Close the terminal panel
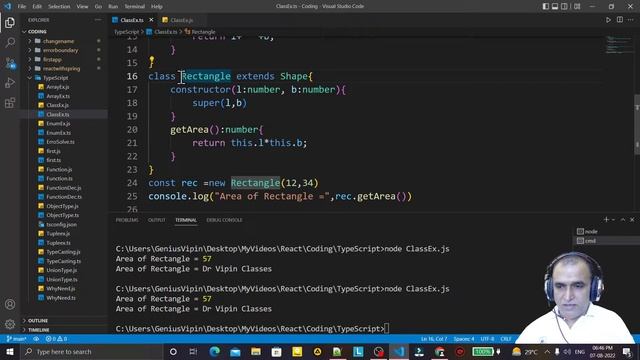This screenshot has width=640, height=360. (632, 220)
